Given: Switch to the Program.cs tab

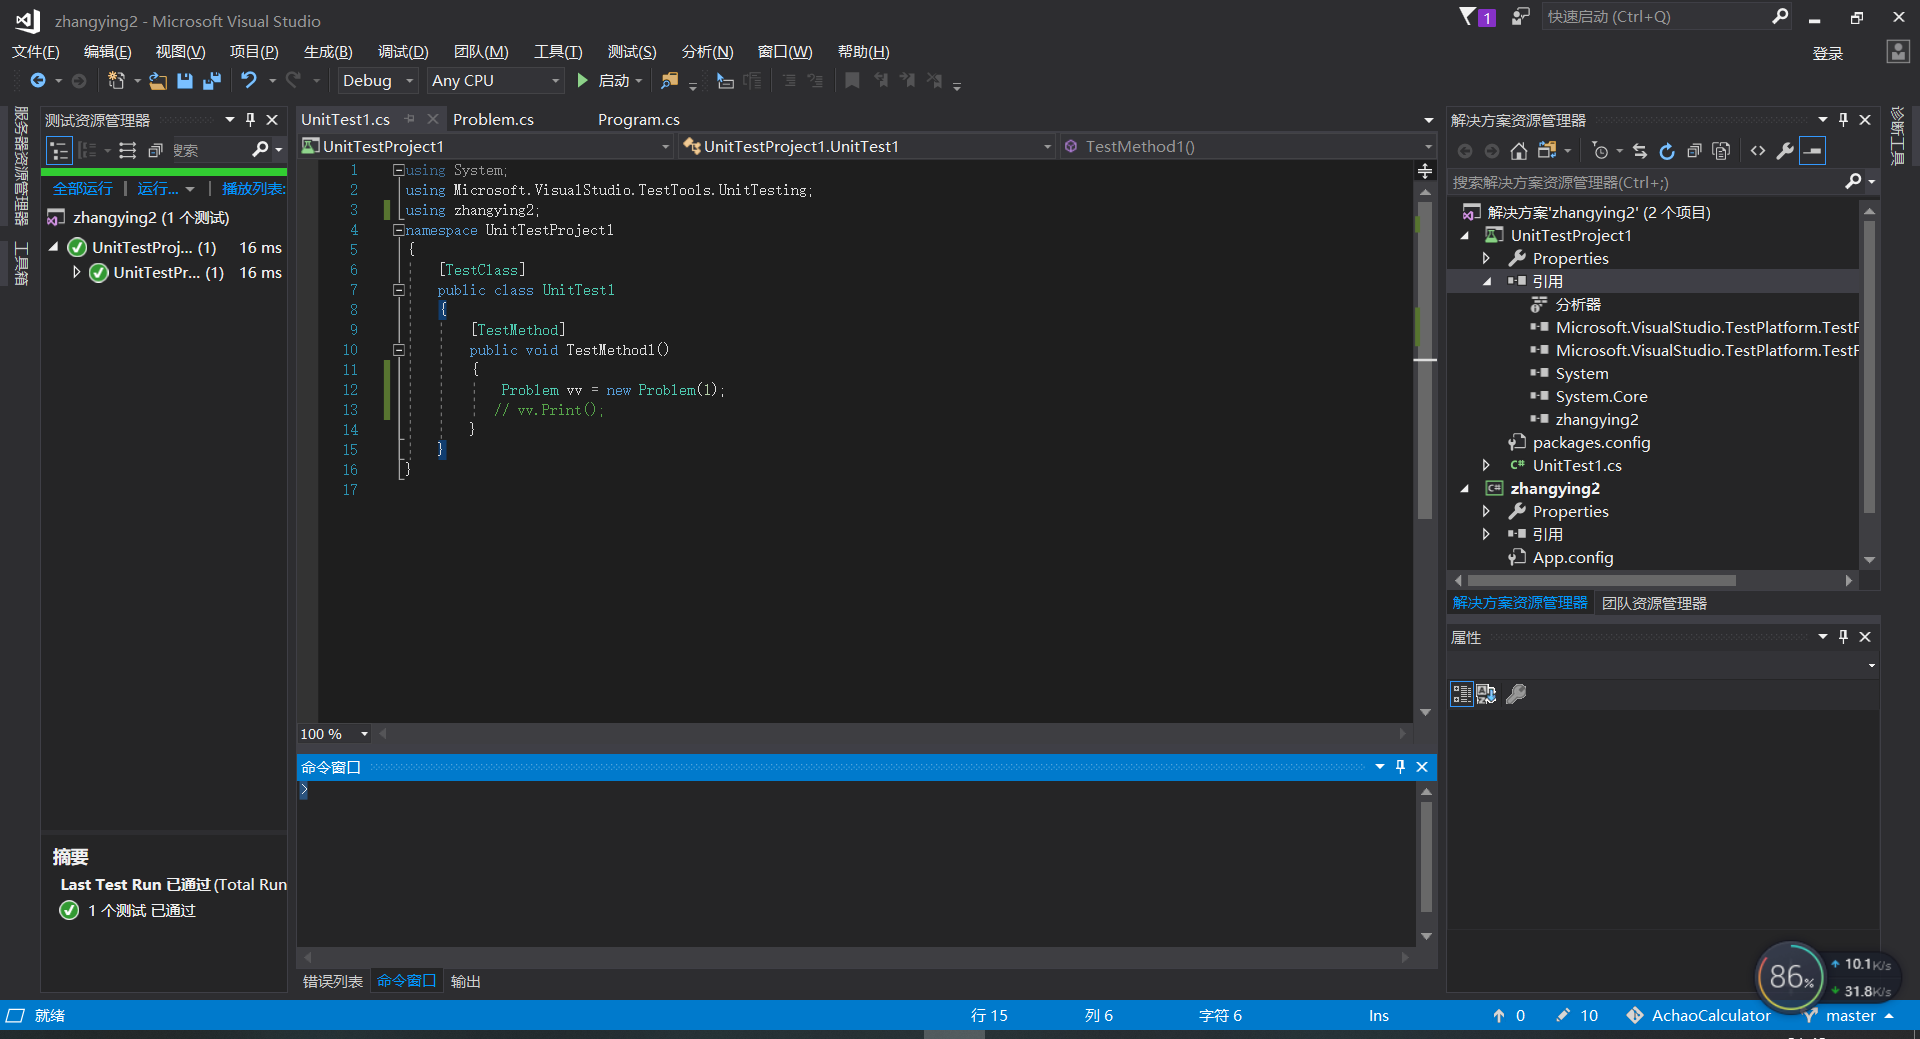Looking at the screenshot, I should pos(638,119).
